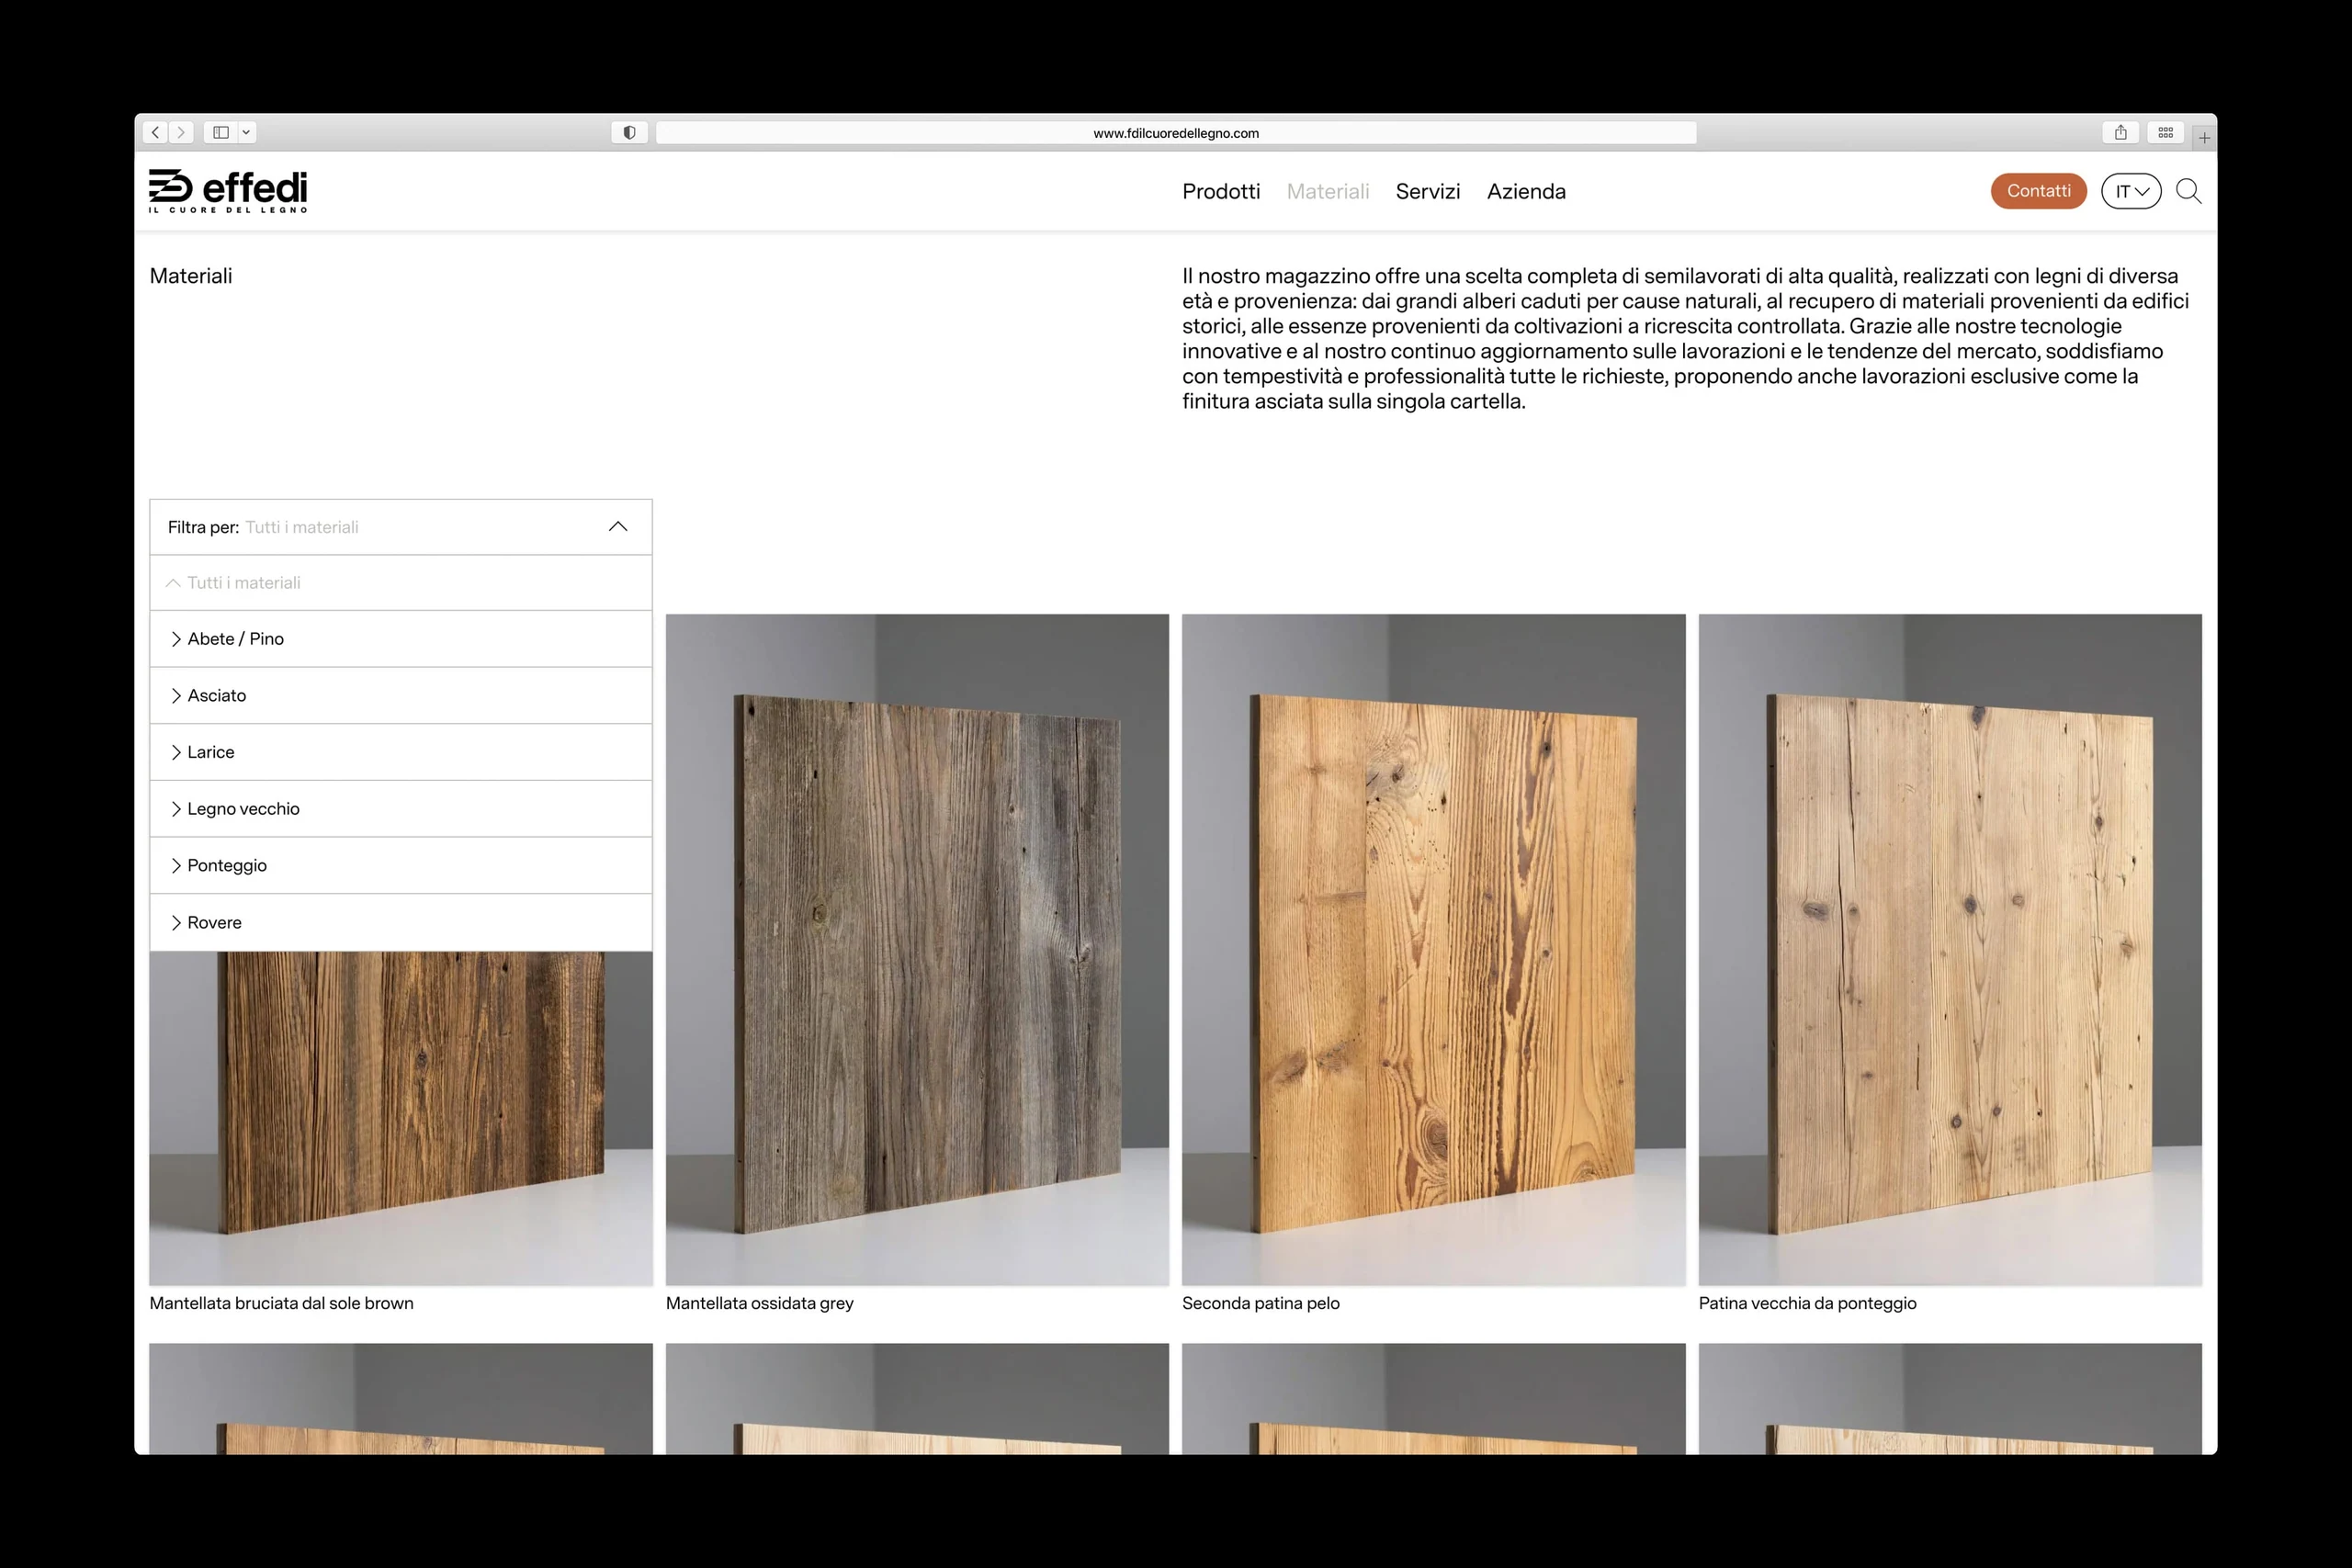Click the privacy shield icon
The image size is (2352, 1568).
[x=629, y=132]
